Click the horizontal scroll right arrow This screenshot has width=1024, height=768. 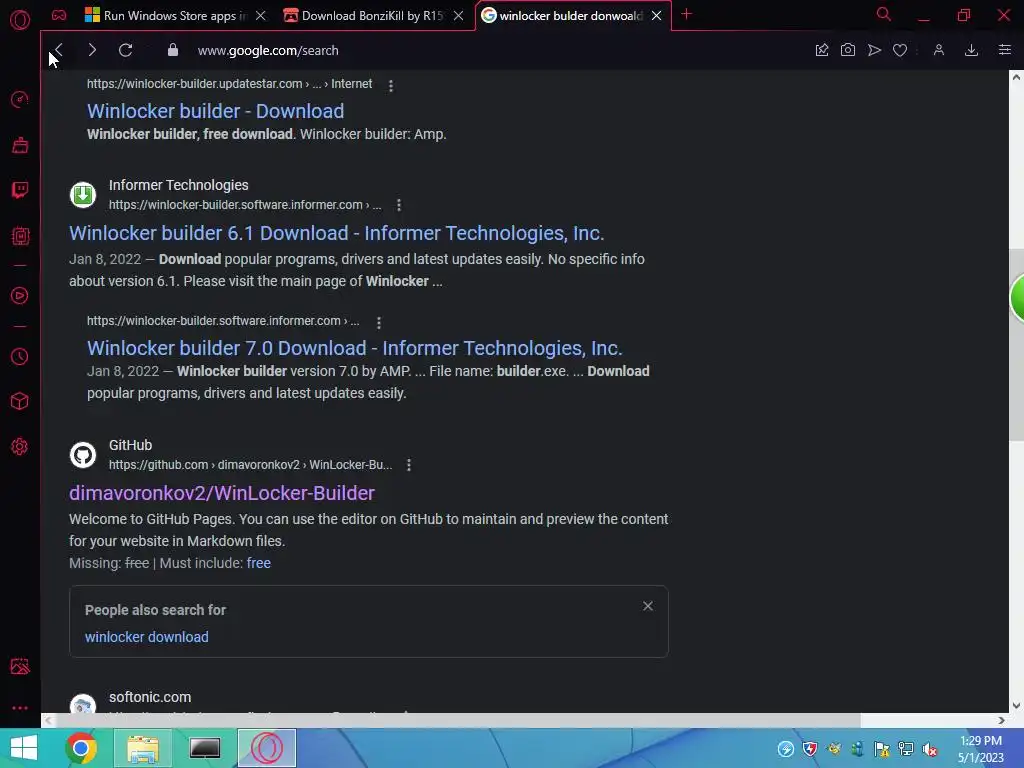pyautogui.click(x=1001, y=720)
